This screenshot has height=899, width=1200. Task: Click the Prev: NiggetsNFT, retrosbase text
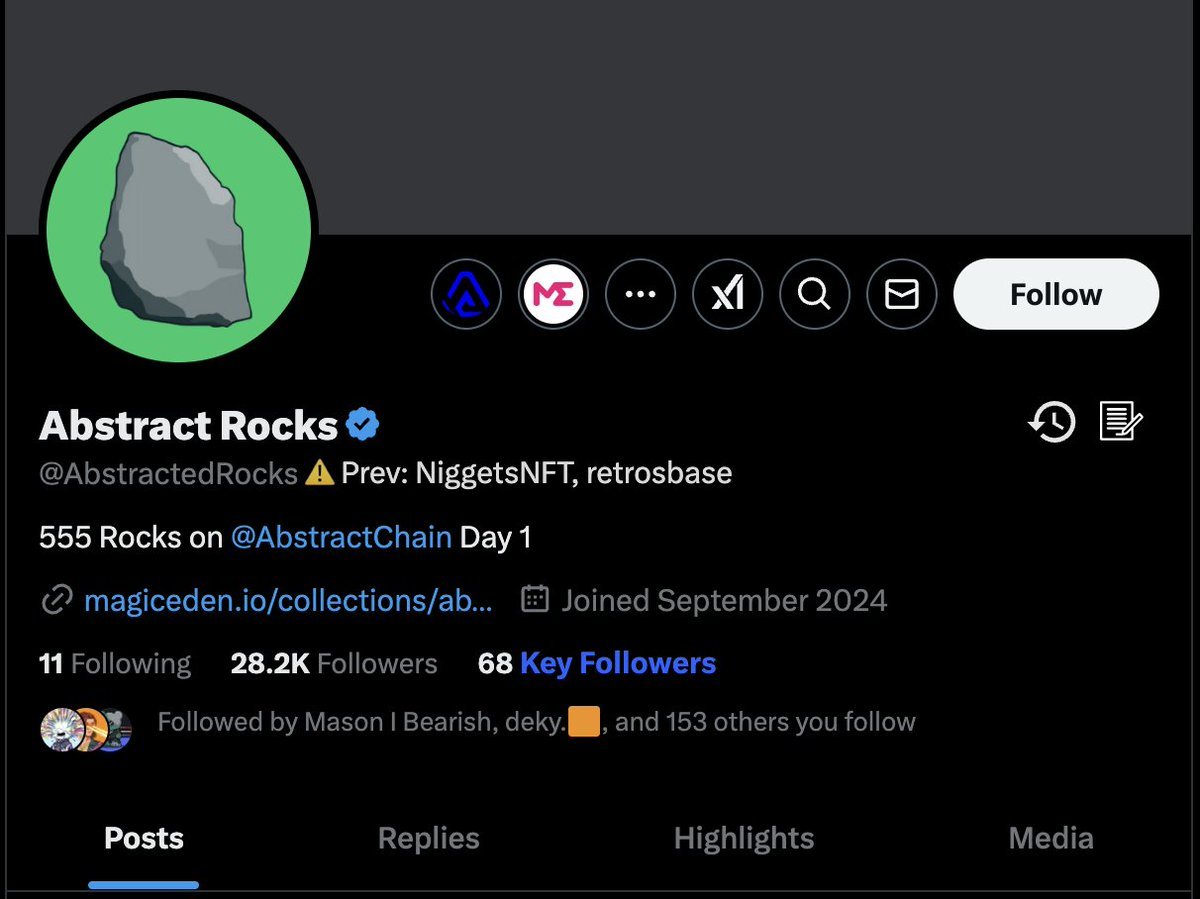536,473
